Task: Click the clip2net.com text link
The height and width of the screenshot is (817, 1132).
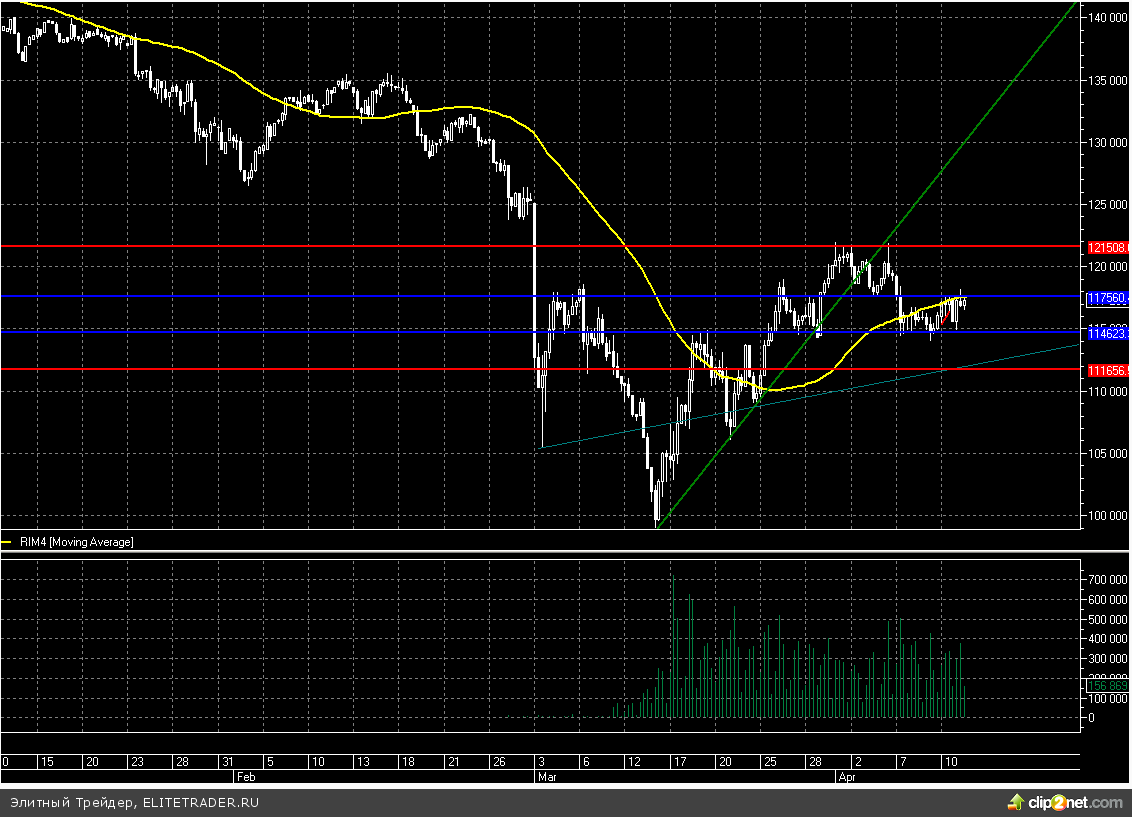Action: pyautogui.click(x=1077, y=802)
